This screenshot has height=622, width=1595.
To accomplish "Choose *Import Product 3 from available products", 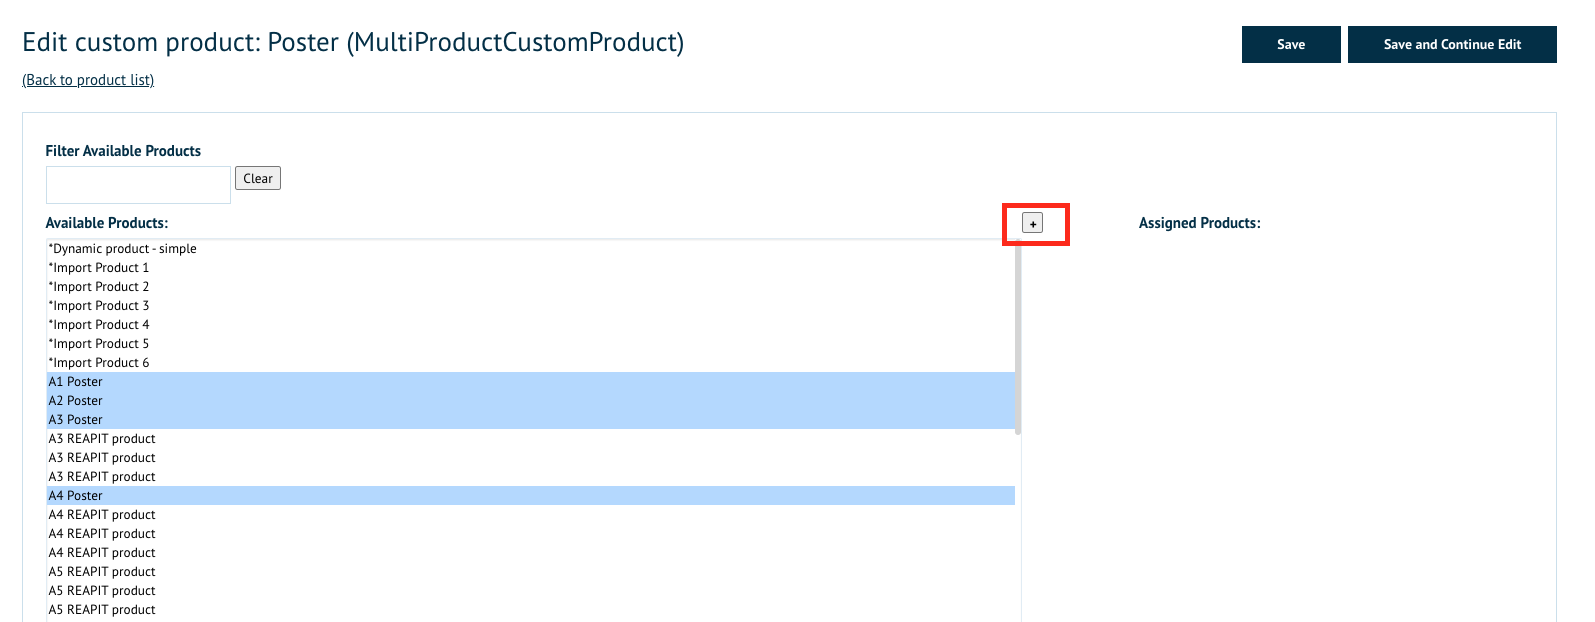I will click(x=99, y=306).
